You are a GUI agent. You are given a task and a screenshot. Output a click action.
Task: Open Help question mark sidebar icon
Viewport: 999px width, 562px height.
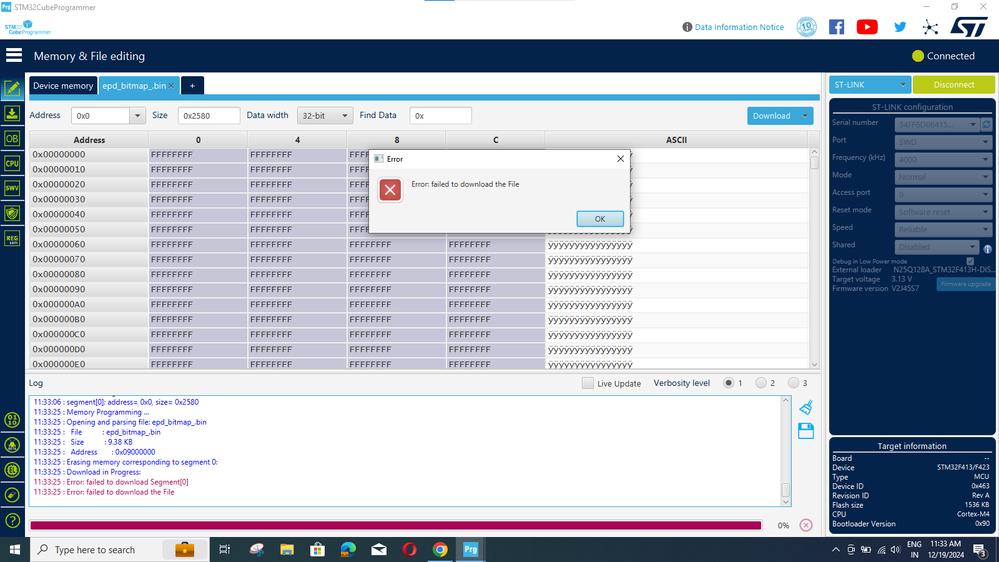click(x=12, y=520)
